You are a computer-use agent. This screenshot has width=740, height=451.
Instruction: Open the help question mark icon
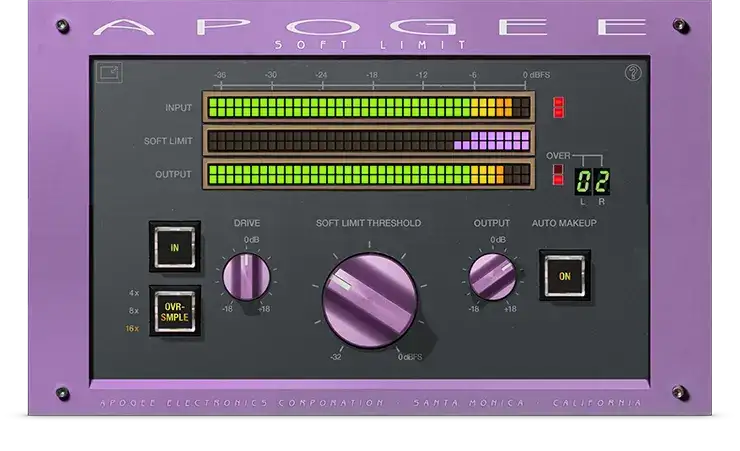tap(633, 73)
